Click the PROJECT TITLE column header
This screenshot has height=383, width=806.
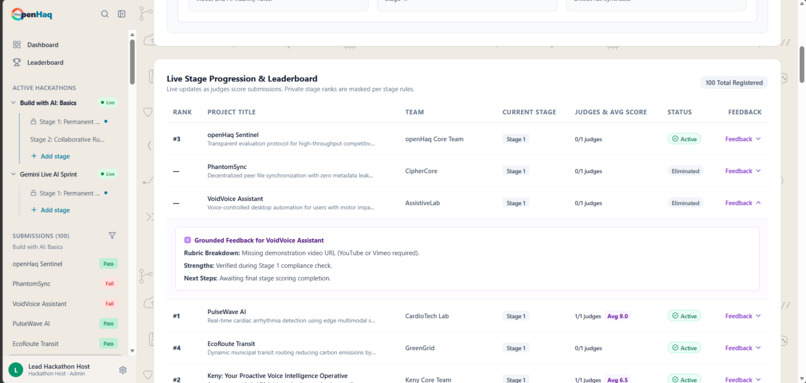click(x=231, y=112)
